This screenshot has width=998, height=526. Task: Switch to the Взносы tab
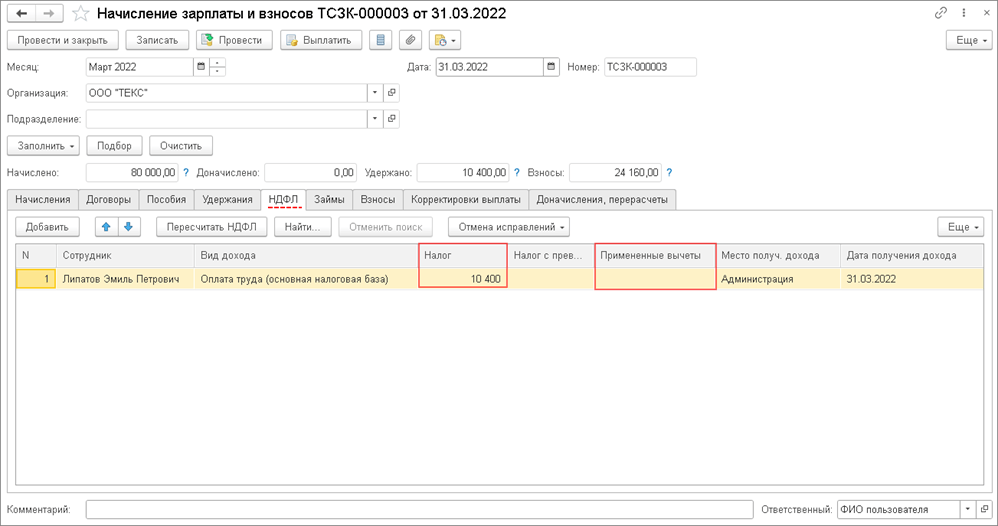click(377, 199)
